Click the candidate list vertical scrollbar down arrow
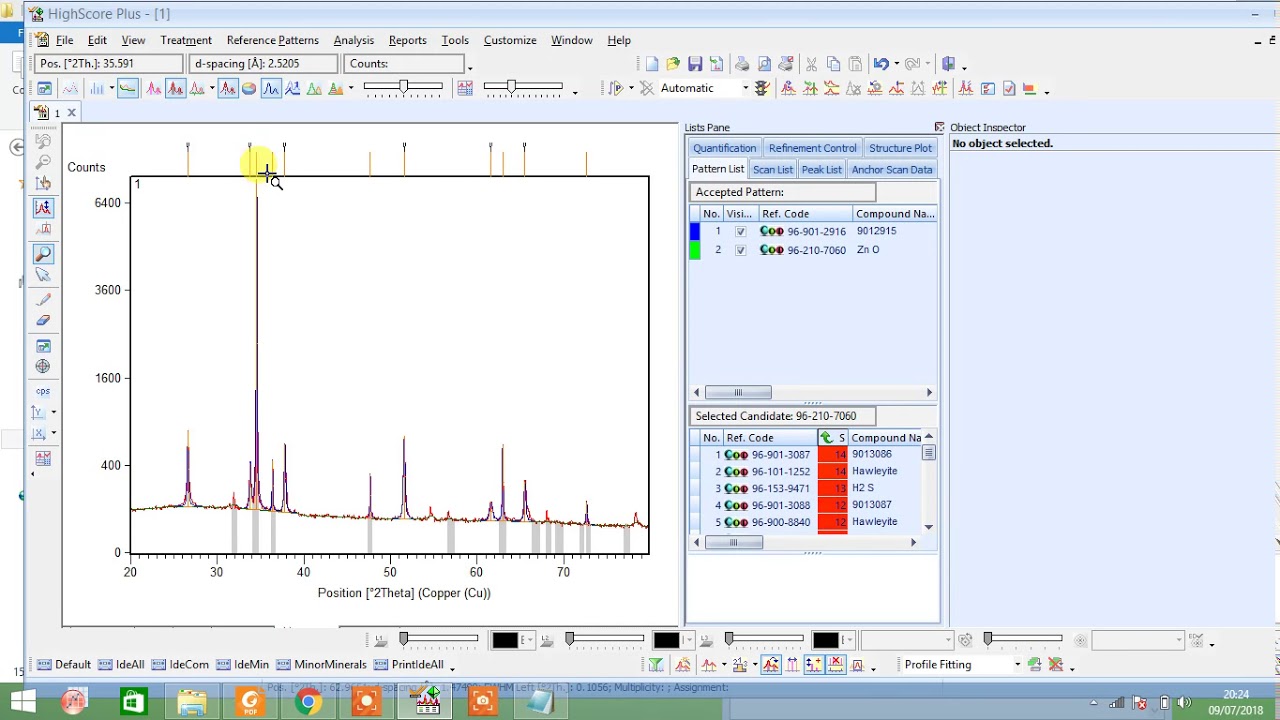Screen dimensions: 1280x720 (929, 526)
